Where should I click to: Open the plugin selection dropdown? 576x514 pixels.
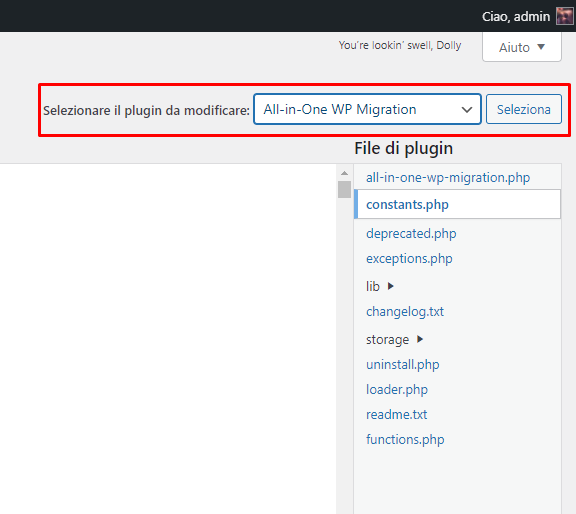point(367,109)
